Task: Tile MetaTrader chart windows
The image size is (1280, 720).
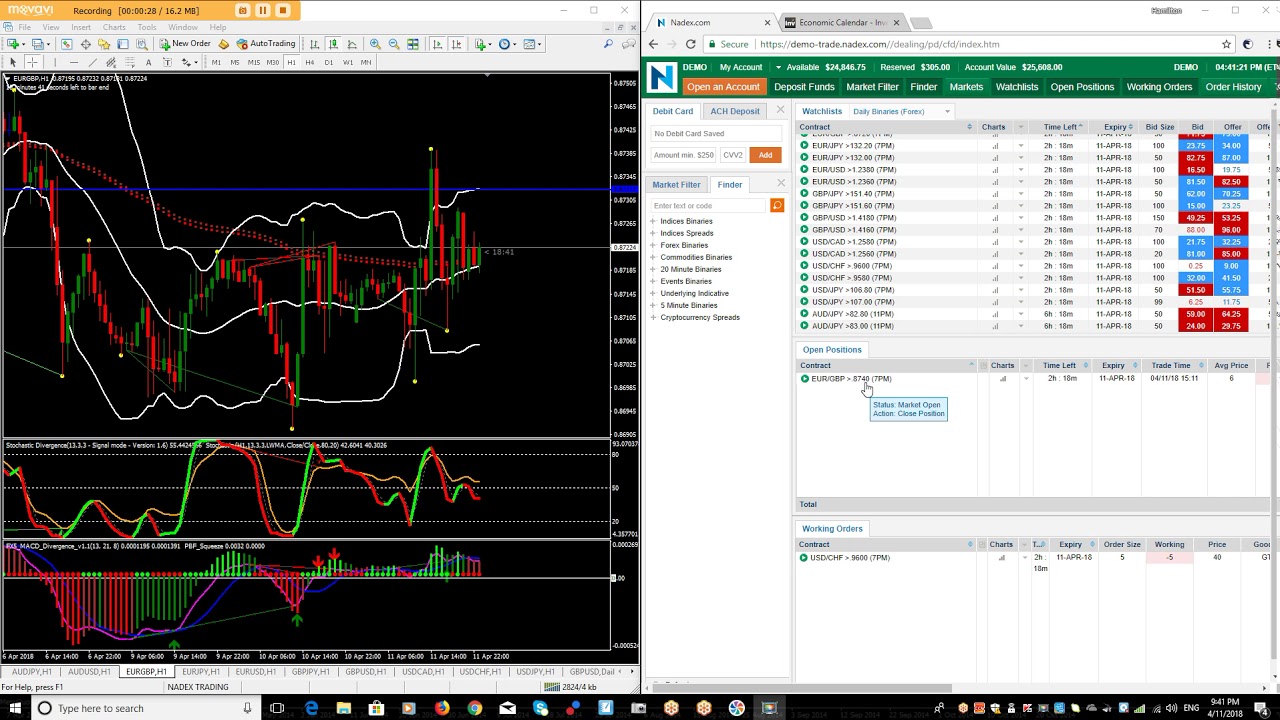Action: pos(413,44)
